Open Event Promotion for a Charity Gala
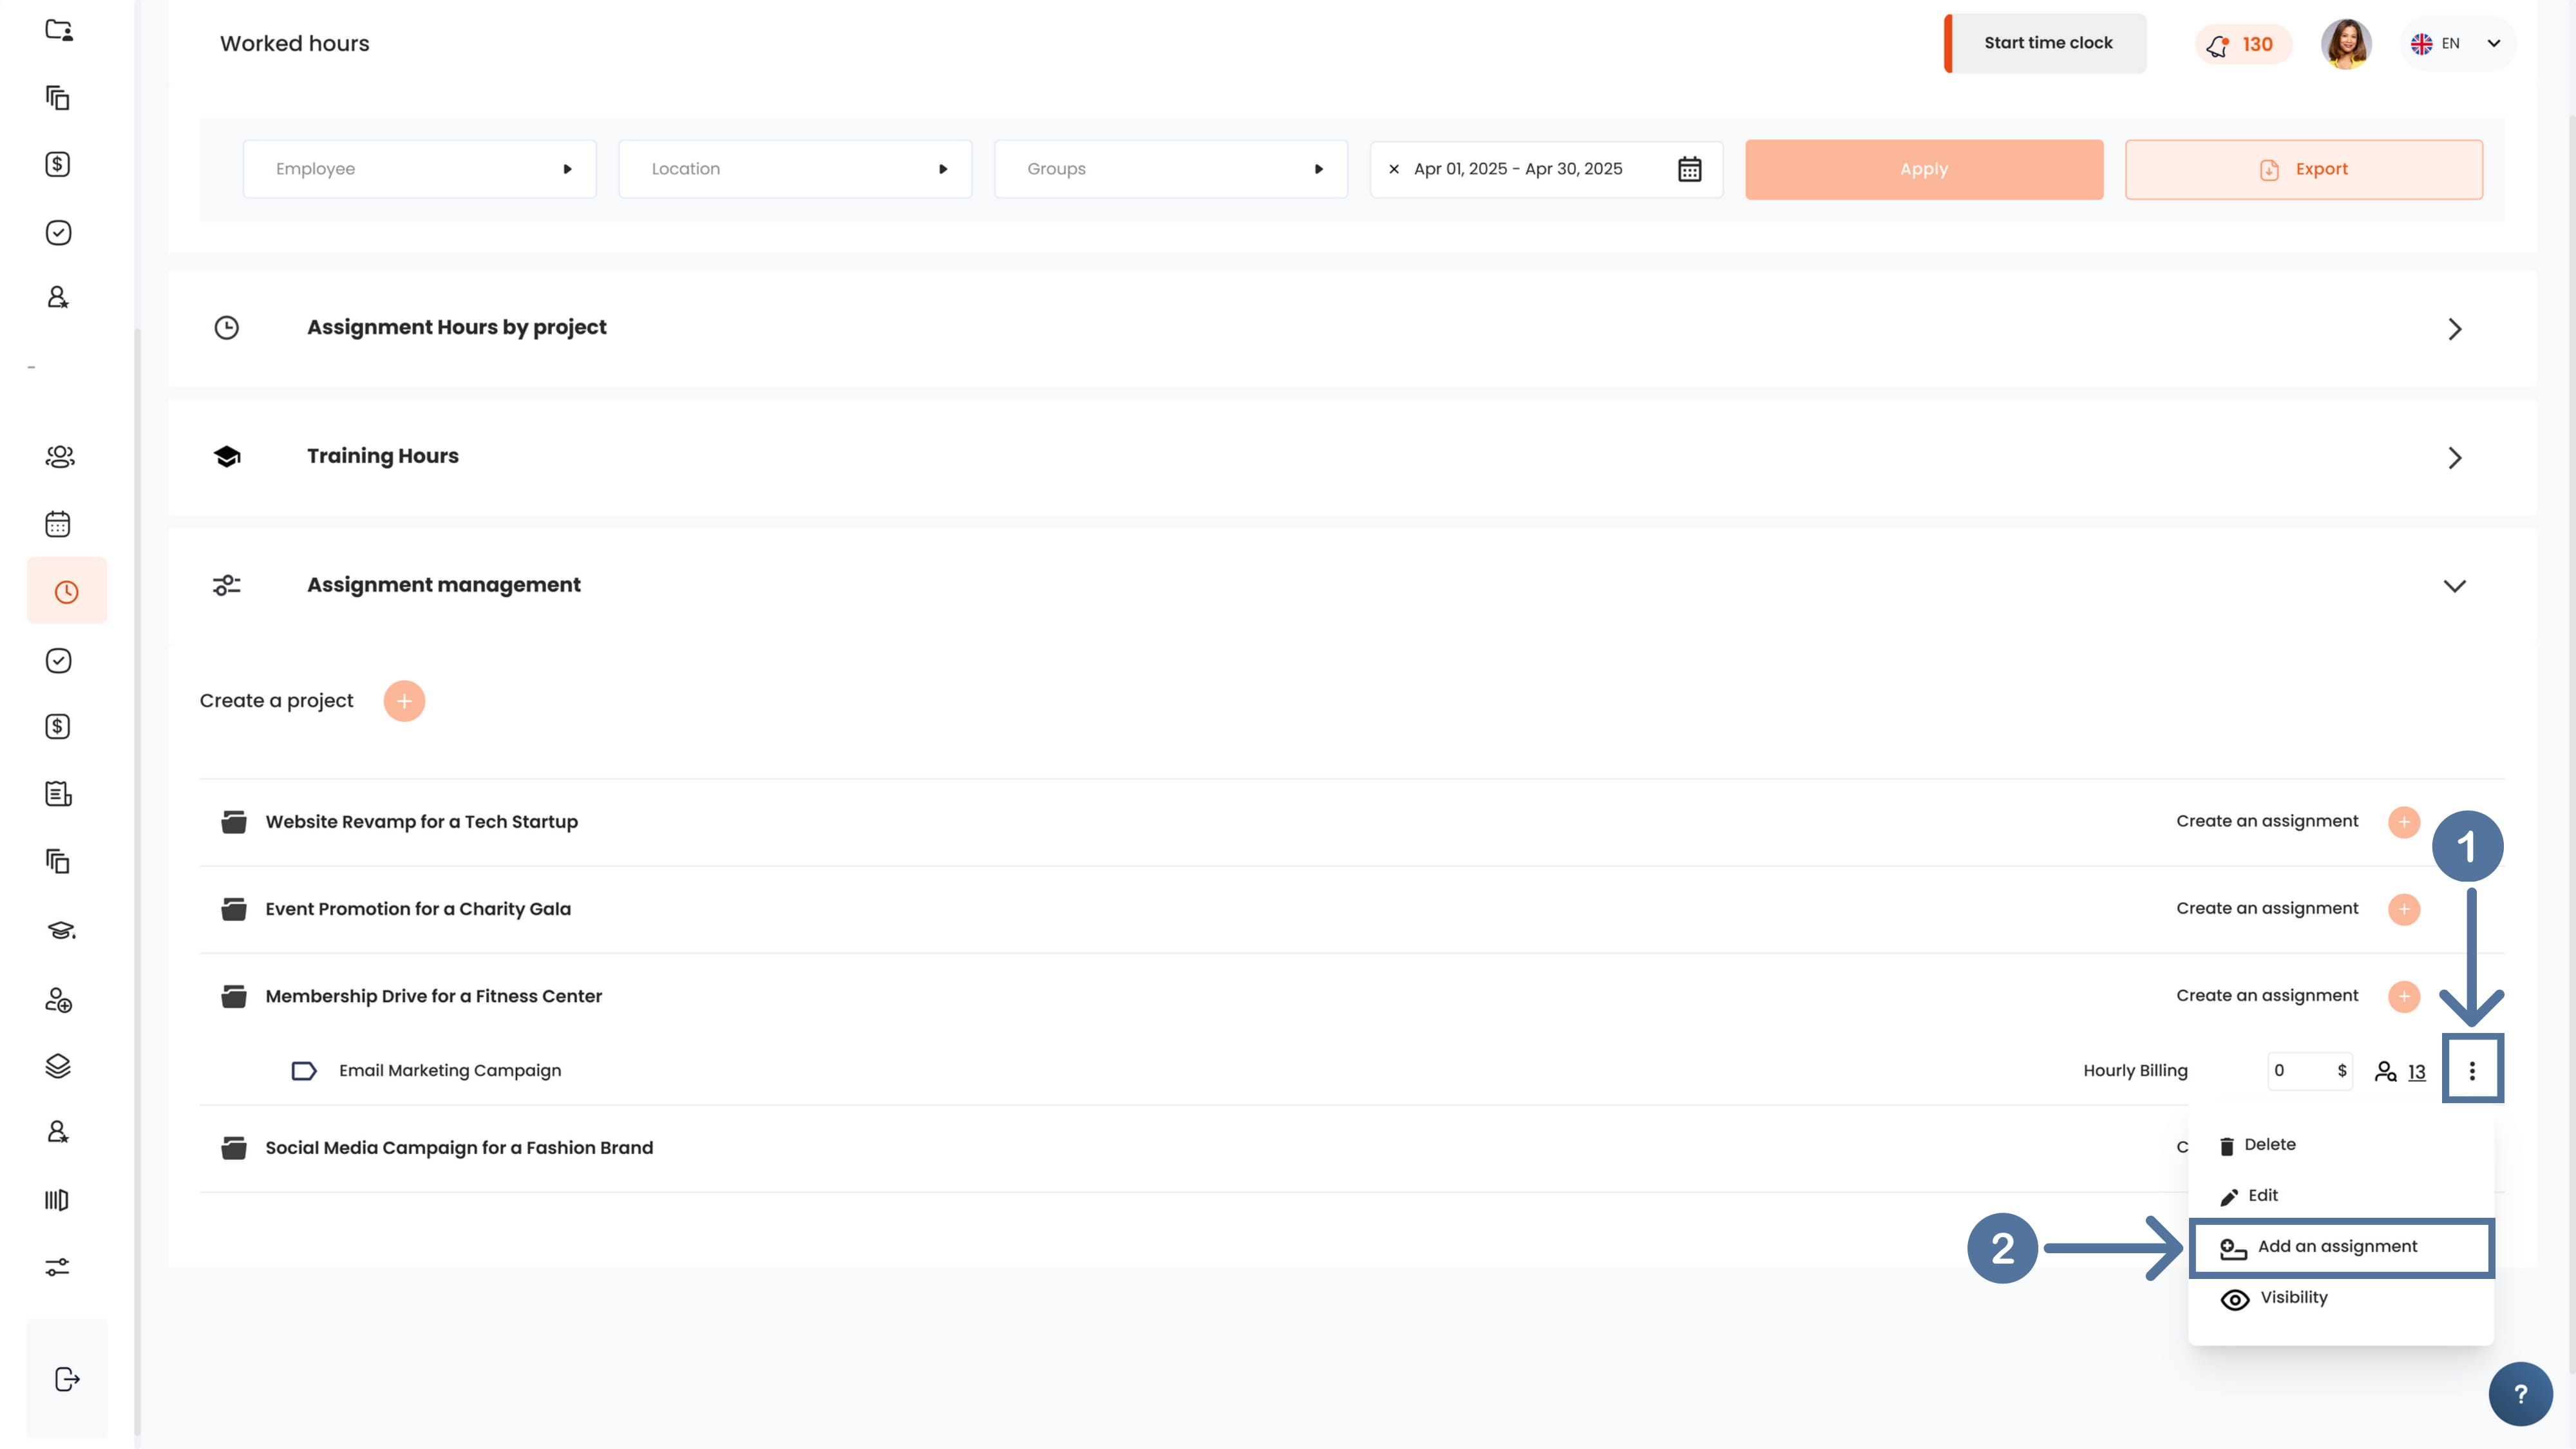 (418, 909)
